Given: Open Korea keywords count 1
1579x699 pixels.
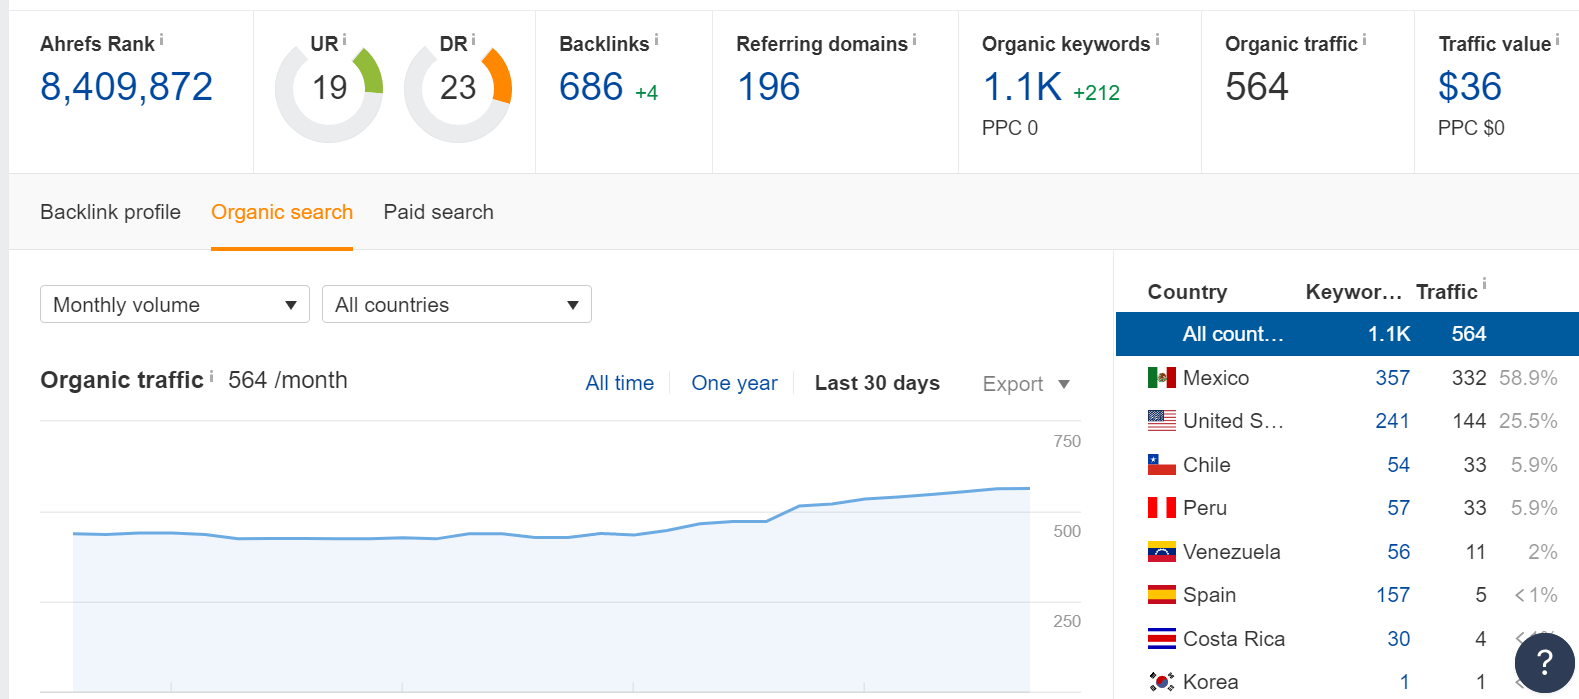Looking at the screenshot, I should coord(1405,682).
